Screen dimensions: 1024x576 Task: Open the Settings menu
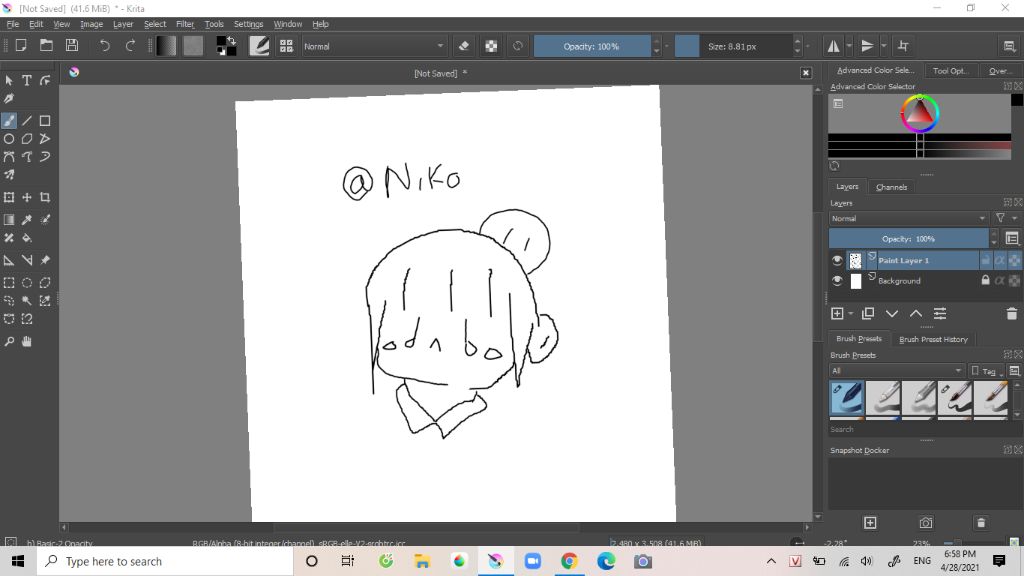pyautogui.click(x=248, y=24)
